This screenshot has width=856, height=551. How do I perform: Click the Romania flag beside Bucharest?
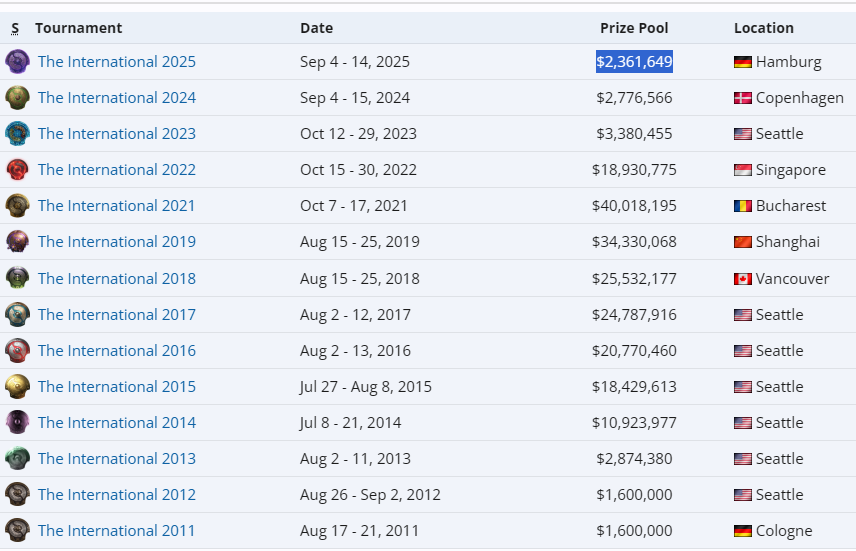point(742,206)
